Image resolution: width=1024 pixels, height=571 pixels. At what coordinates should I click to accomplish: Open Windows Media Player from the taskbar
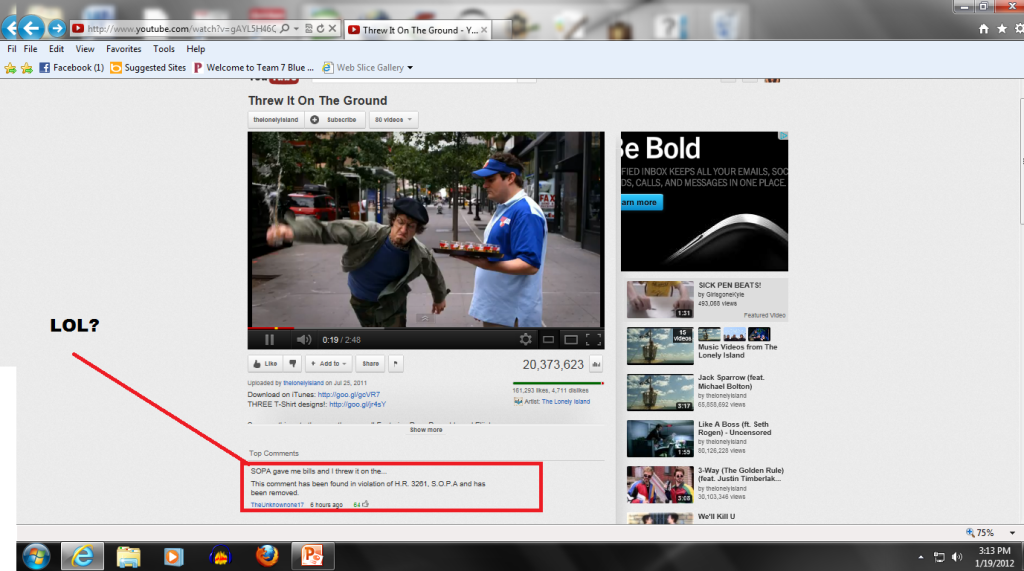pyautogui.click(x=174, y=557)
